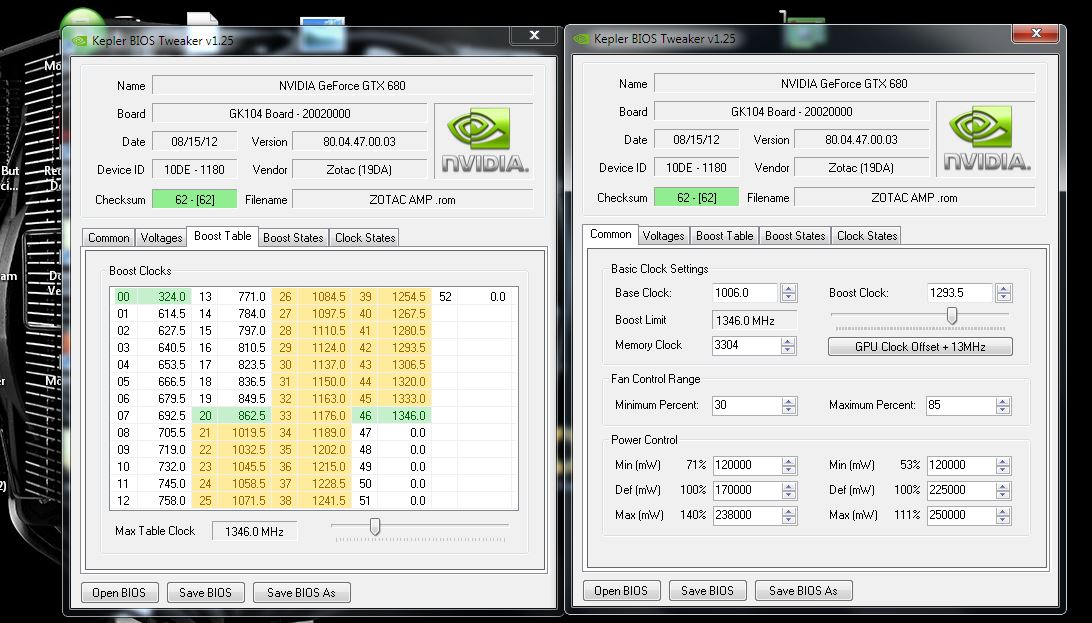Open Boost Table tab in right window

pos(724,235)
